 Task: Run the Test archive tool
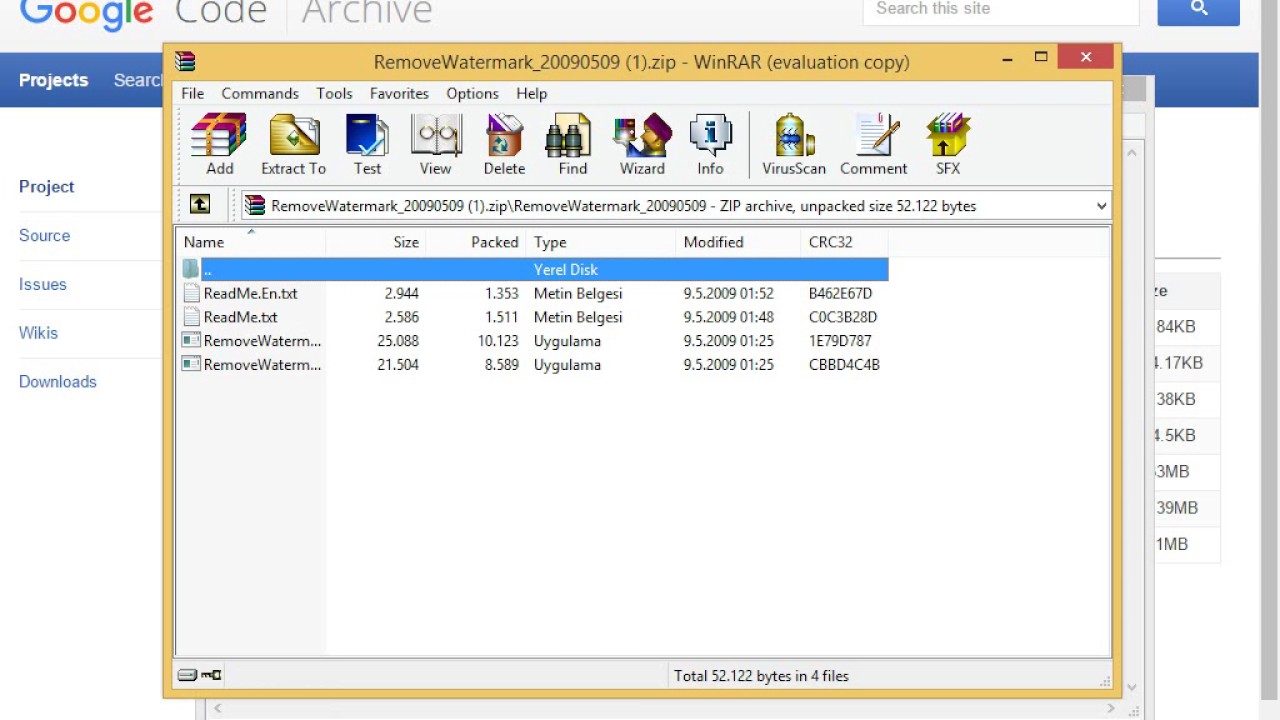click(x=367, y=144)
